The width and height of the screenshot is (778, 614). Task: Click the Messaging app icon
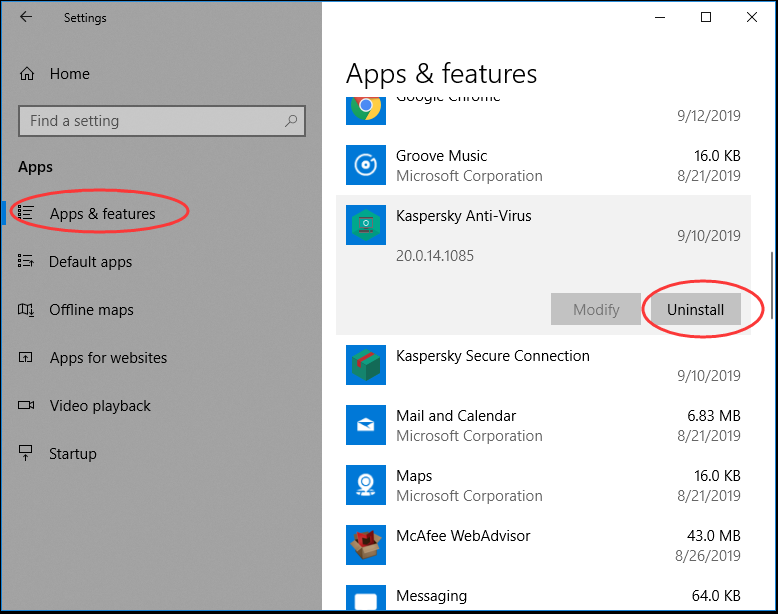[366, 598]
